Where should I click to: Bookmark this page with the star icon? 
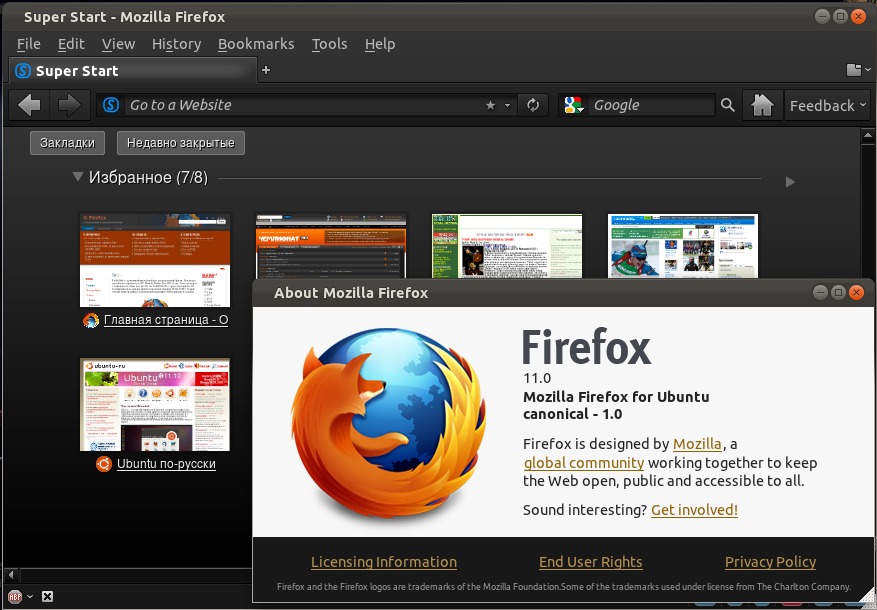point(490,105)
